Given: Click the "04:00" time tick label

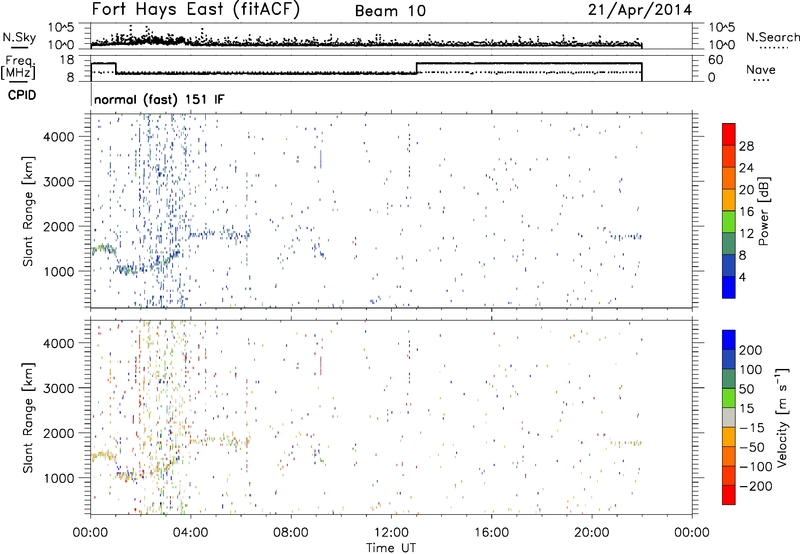Looking at the screenshot, I should point(190,533).
